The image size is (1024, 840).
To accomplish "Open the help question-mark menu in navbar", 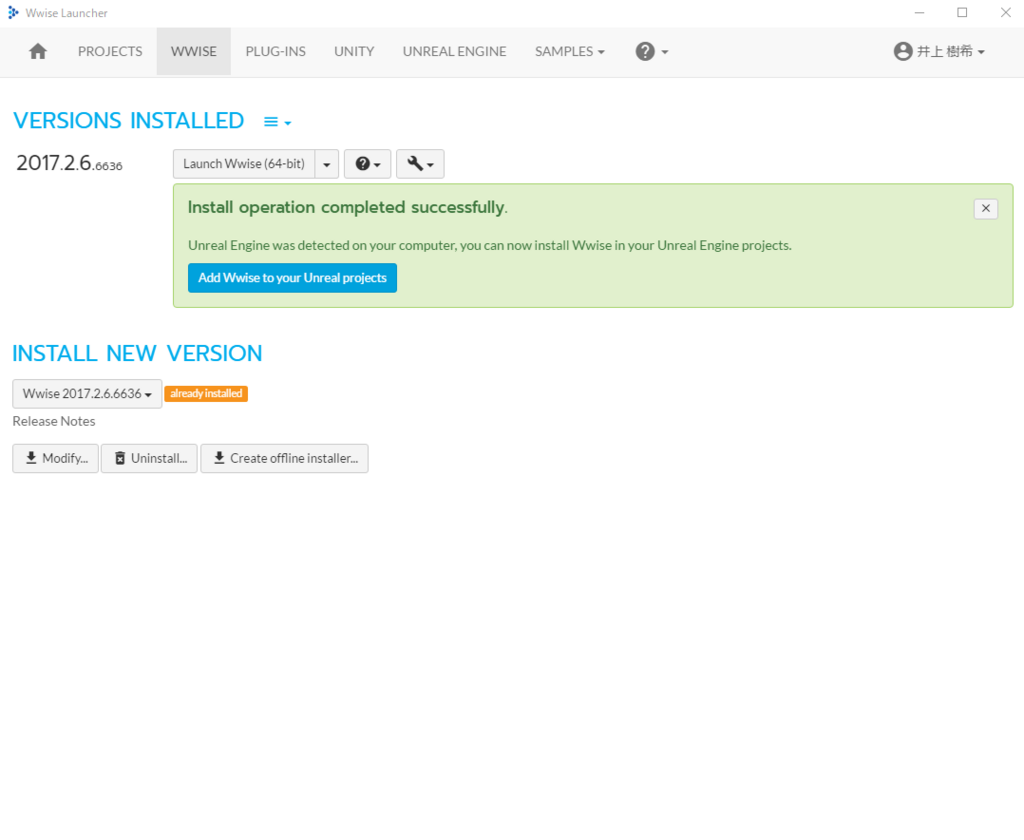I will pyautogui.click(x=651, y=52).
